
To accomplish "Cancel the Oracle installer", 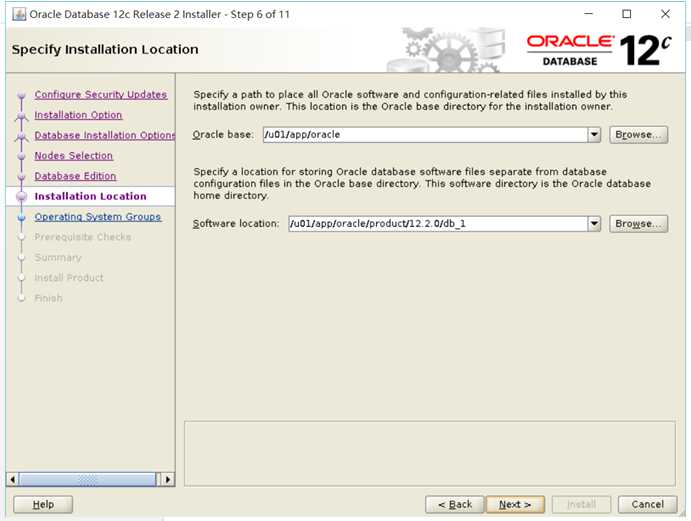I will click(x=647, y=504).
